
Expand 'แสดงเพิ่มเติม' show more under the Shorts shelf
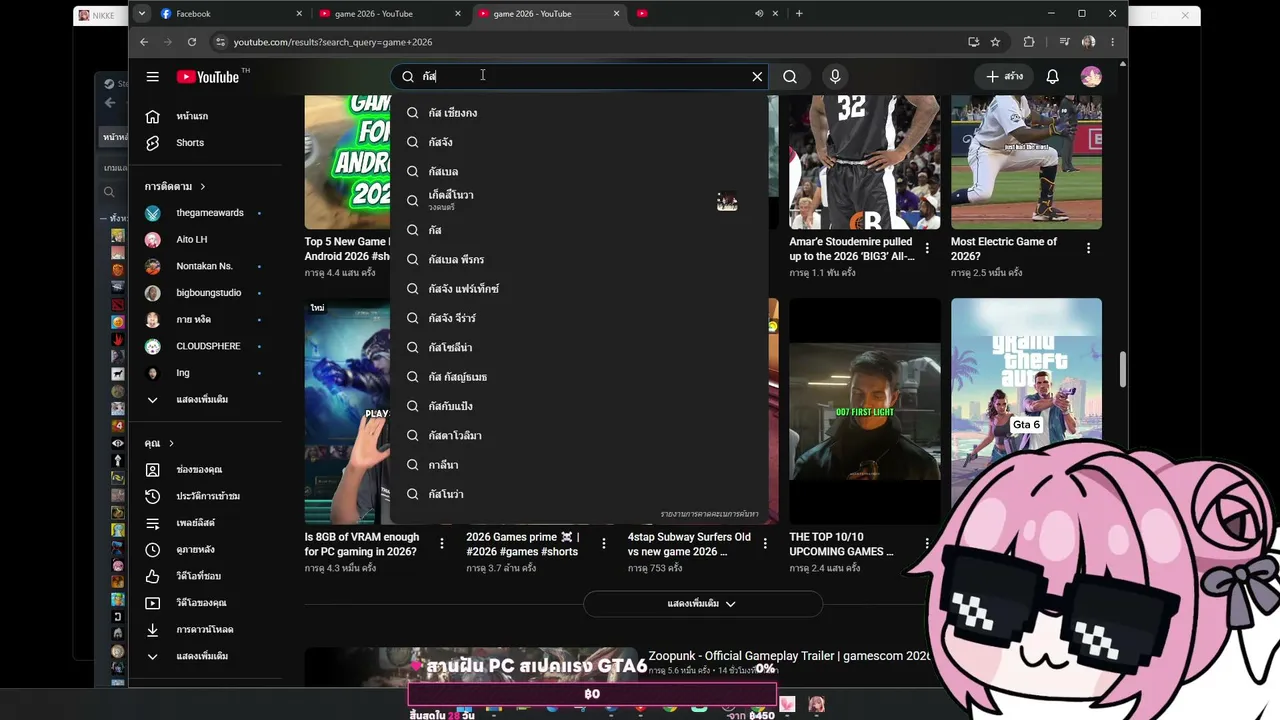coord(702,604)
